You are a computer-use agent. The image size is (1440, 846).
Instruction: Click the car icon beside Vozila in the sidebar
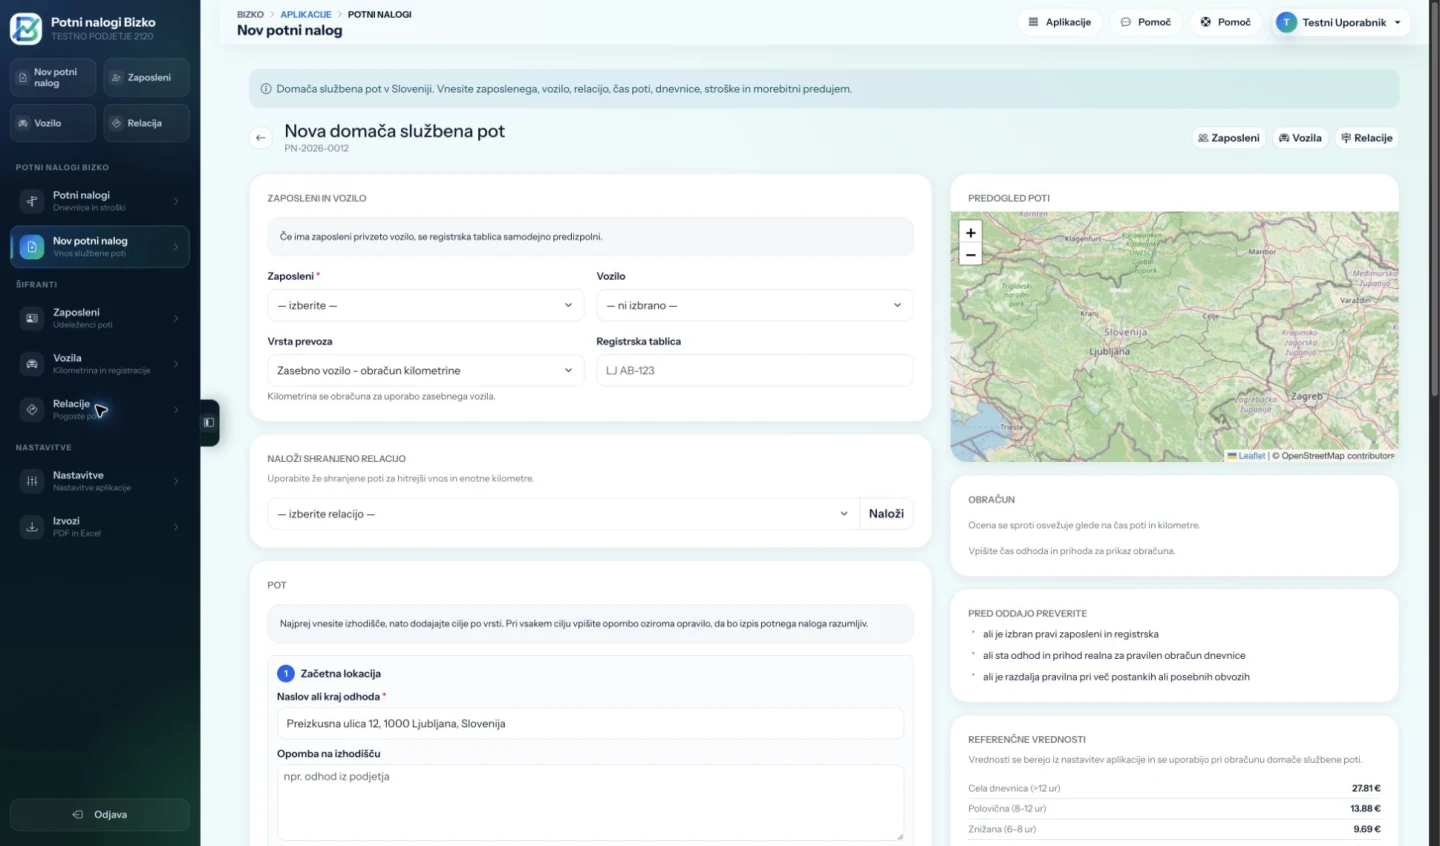(x=32, y=364)
